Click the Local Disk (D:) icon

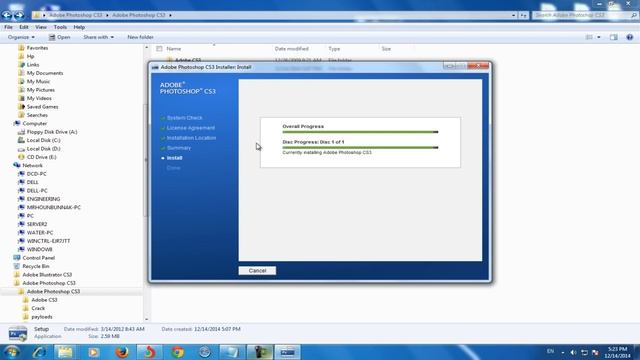[21, 149]
